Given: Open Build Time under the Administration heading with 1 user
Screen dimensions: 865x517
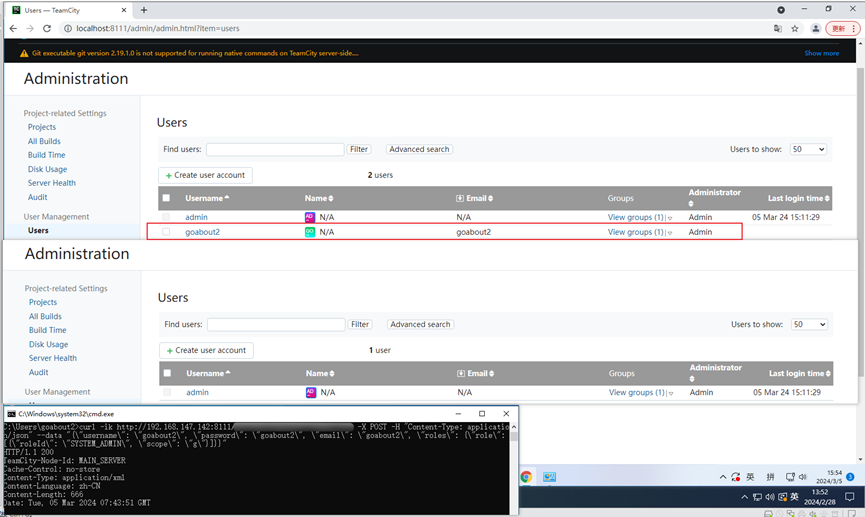Looking at the screenshot, I should click(47, 330).
